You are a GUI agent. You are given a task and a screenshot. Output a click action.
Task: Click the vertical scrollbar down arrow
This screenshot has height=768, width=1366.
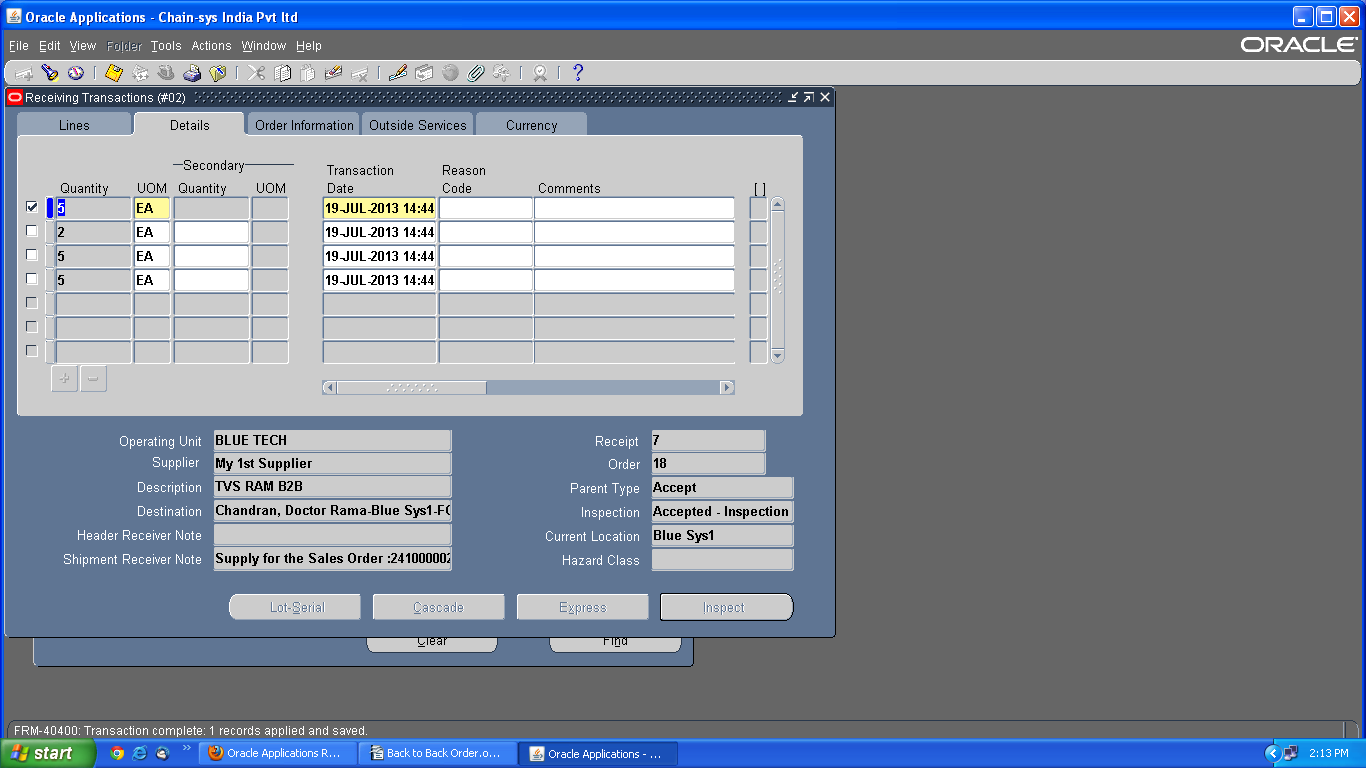click(x=777, y=355)
